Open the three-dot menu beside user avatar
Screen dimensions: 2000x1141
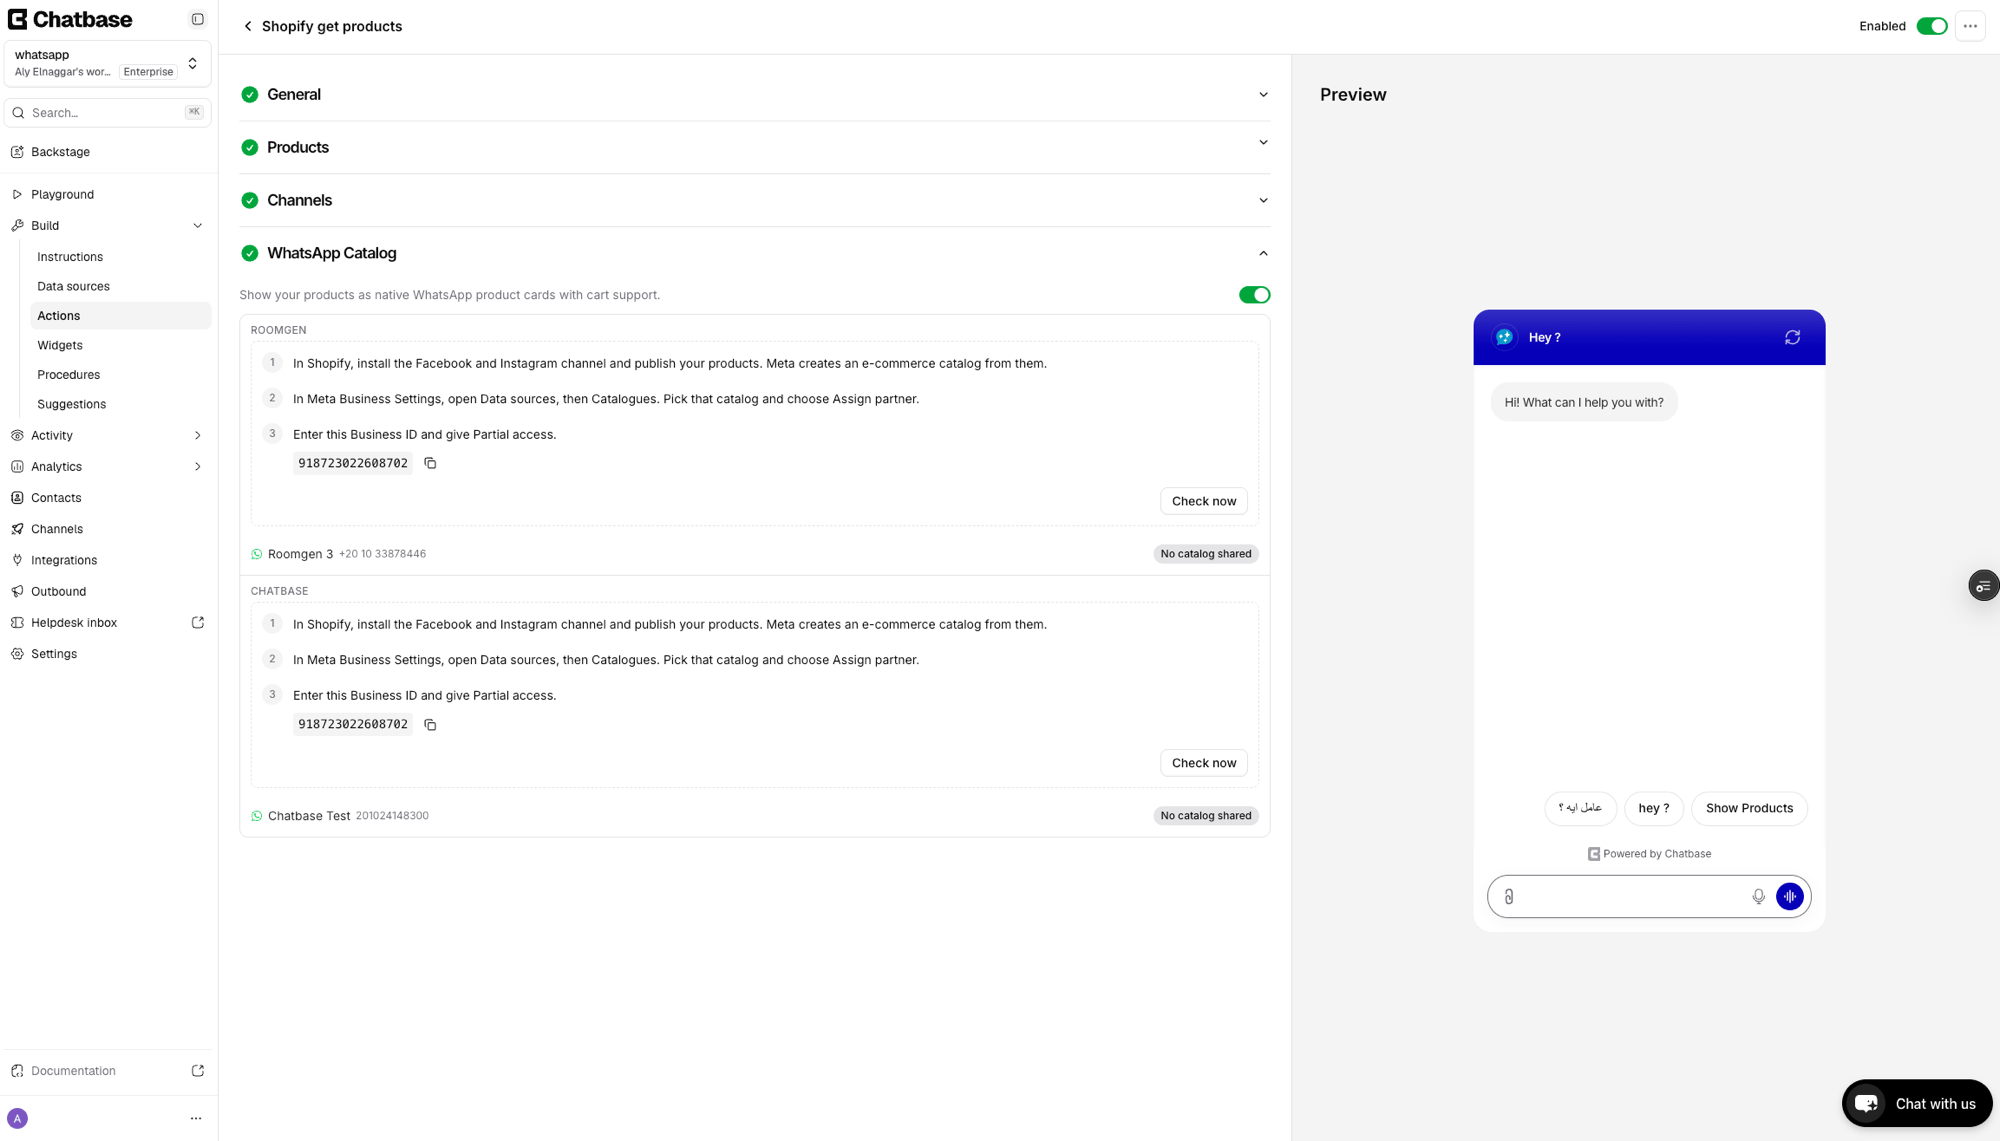click(x=196, y=1118)
